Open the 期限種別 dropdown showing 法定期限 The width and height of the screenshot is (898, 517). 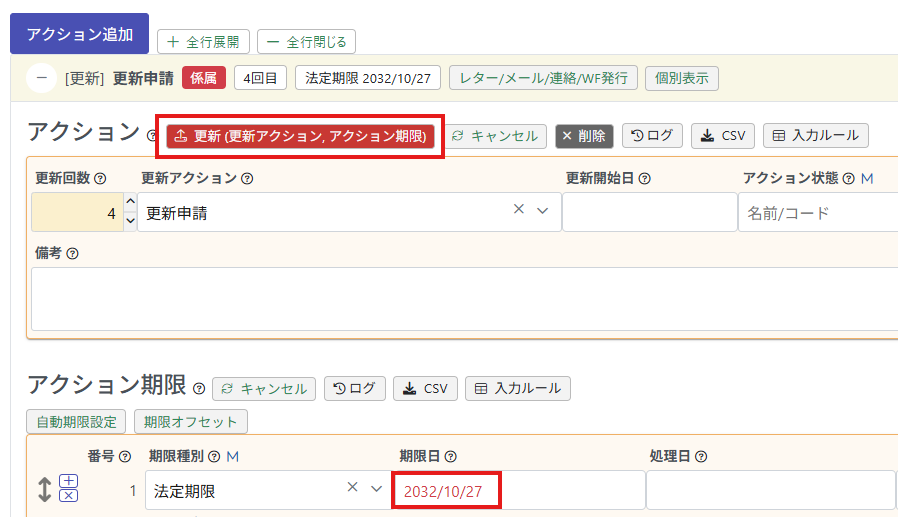pyautogui.click(x=376, y=489)
